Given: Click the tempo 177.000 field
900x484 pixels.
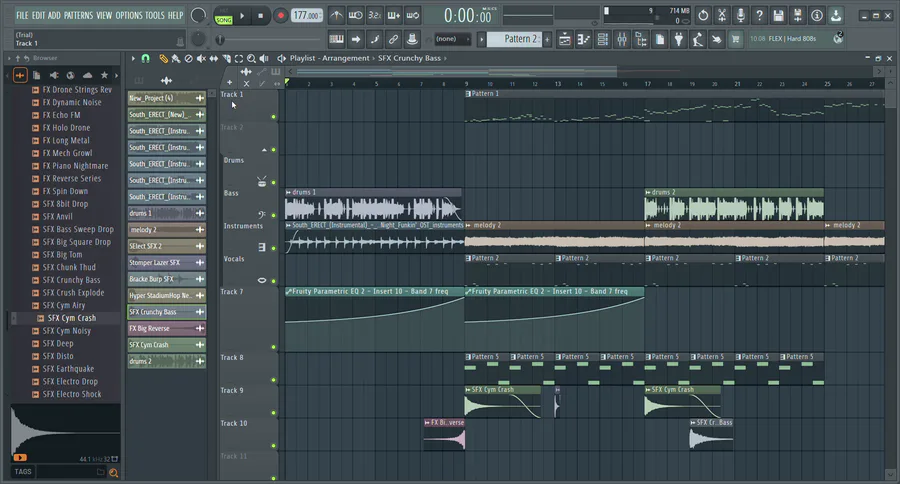Looking at the screenshot, I should point(307,16).
